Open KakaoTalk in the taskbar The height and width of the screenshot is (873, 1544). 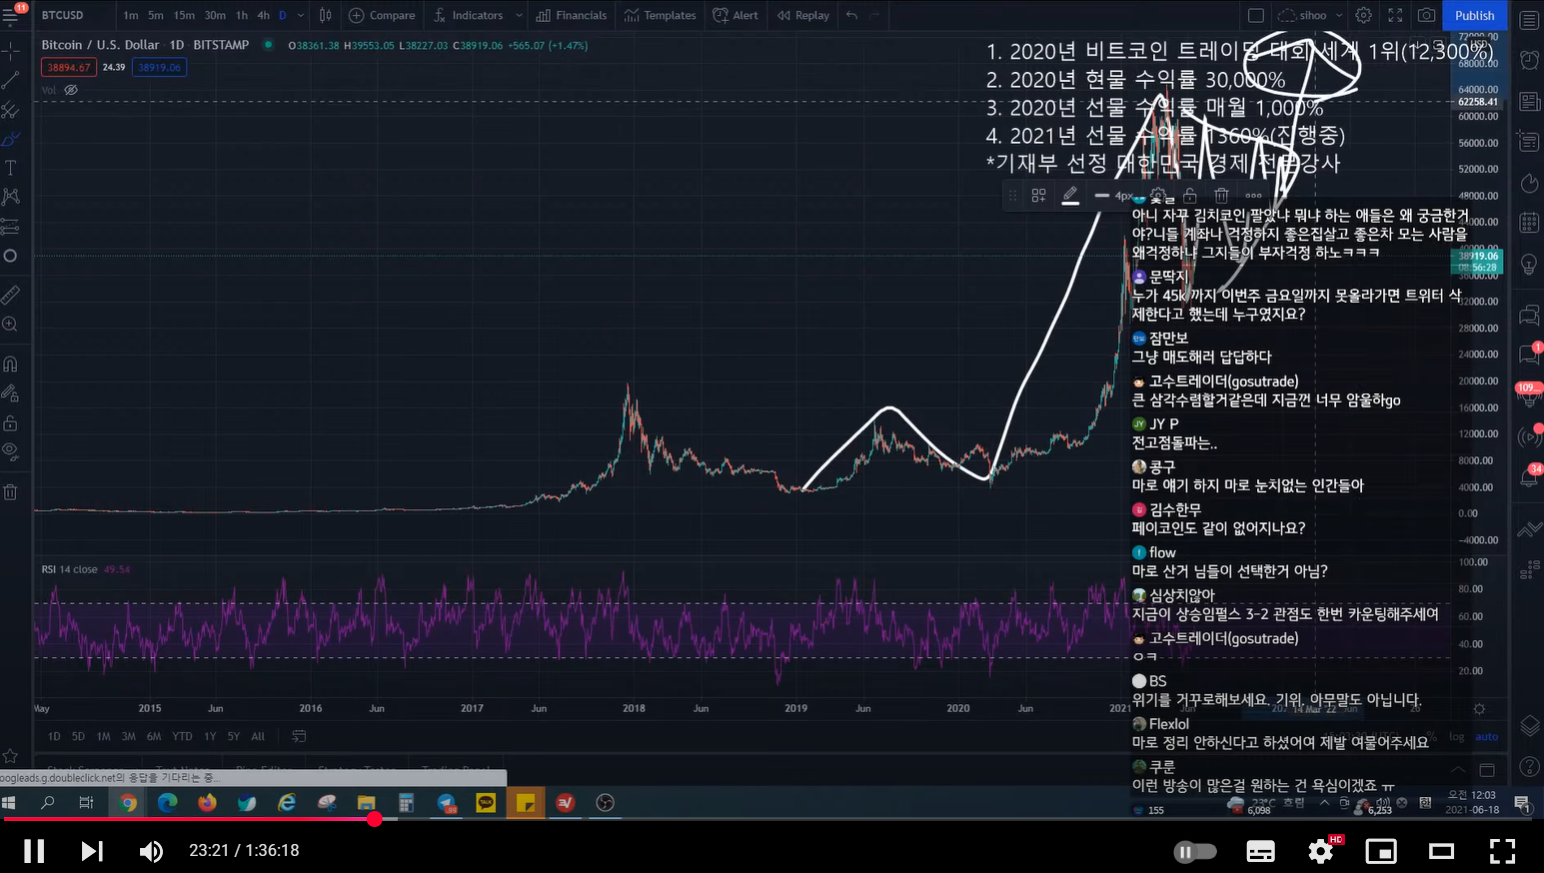486,803
